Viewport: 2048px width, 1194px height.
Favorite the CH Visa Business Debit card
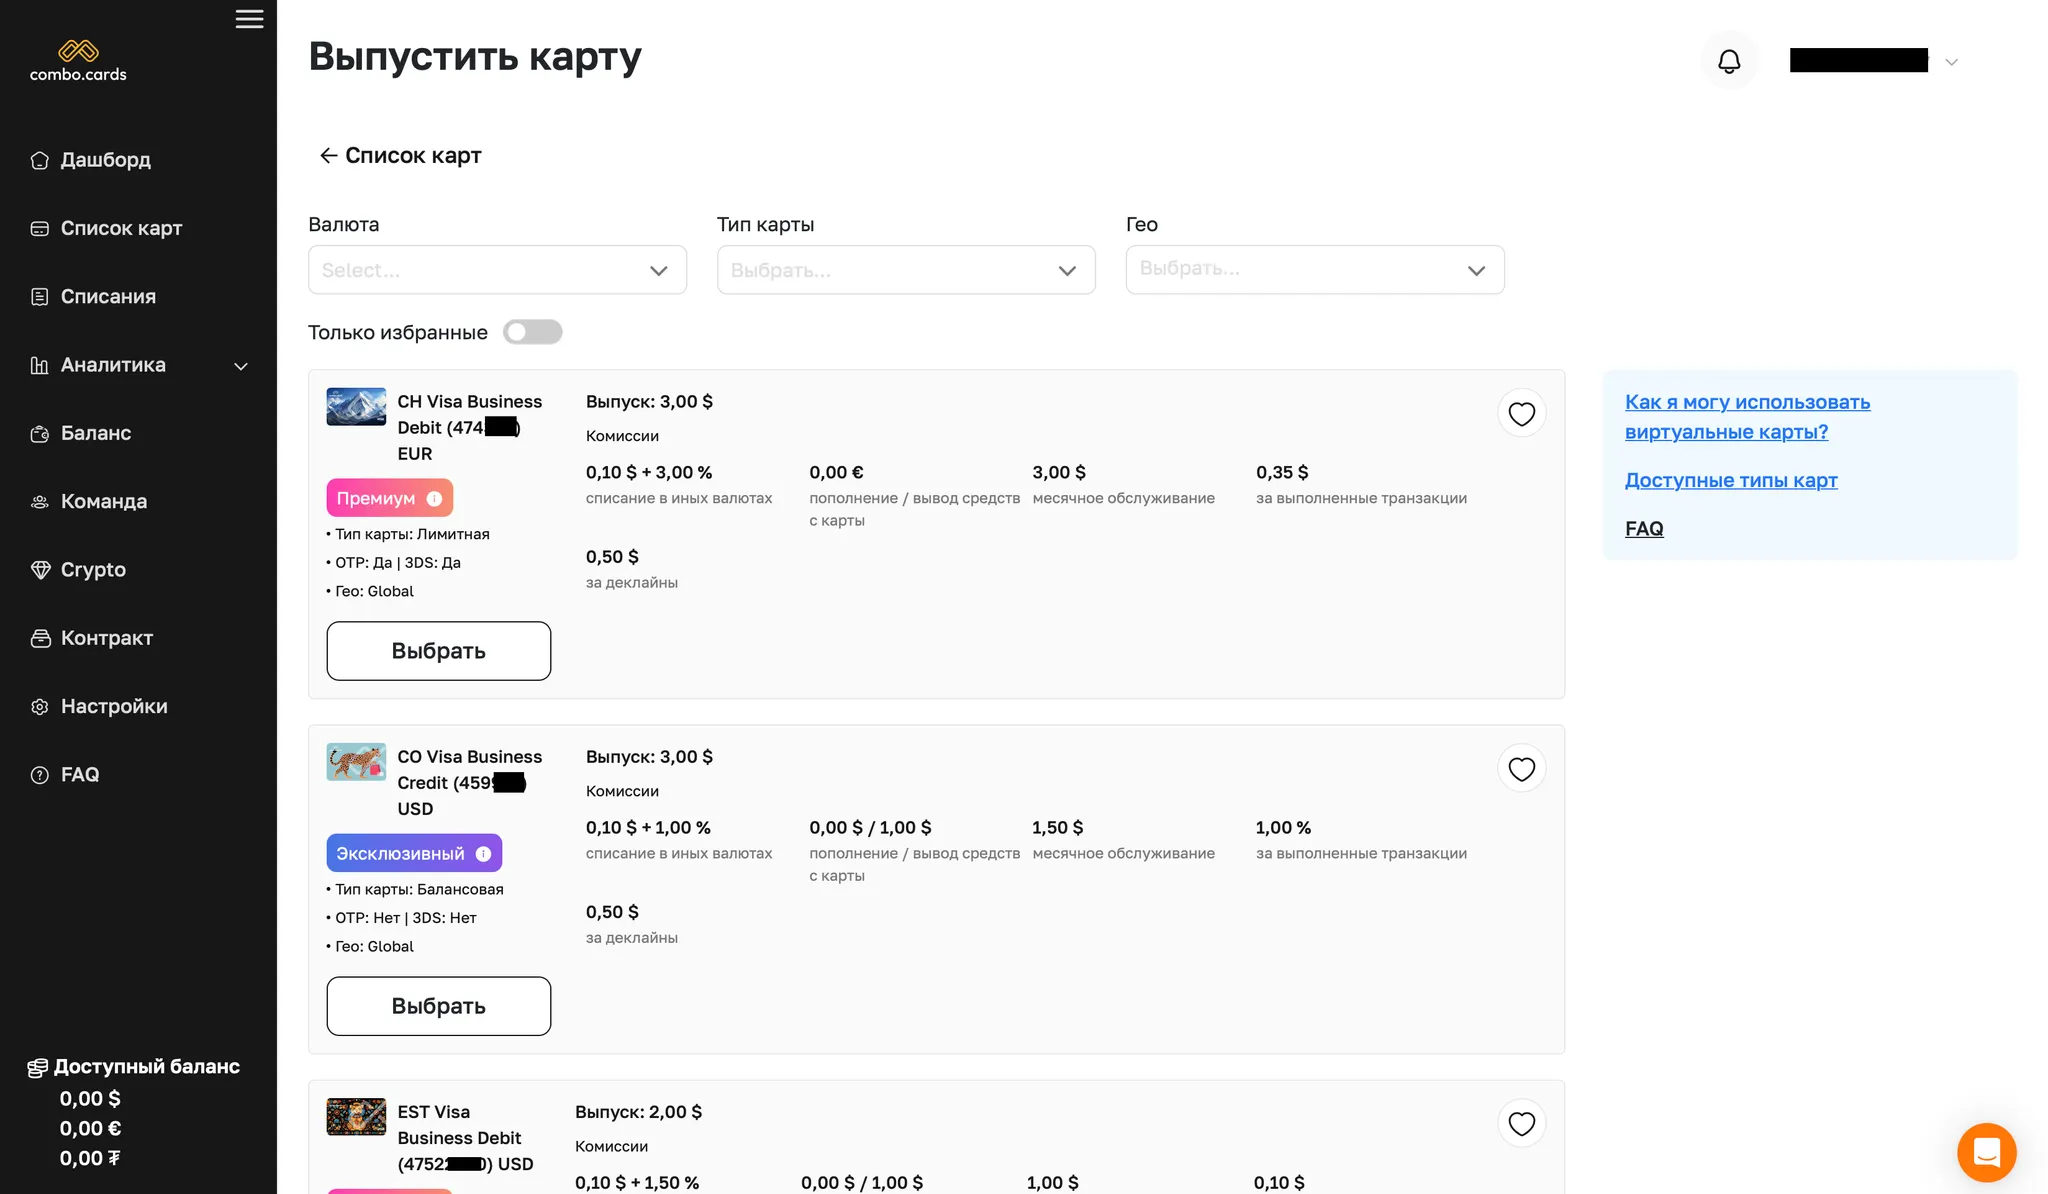pos(1521,413)
